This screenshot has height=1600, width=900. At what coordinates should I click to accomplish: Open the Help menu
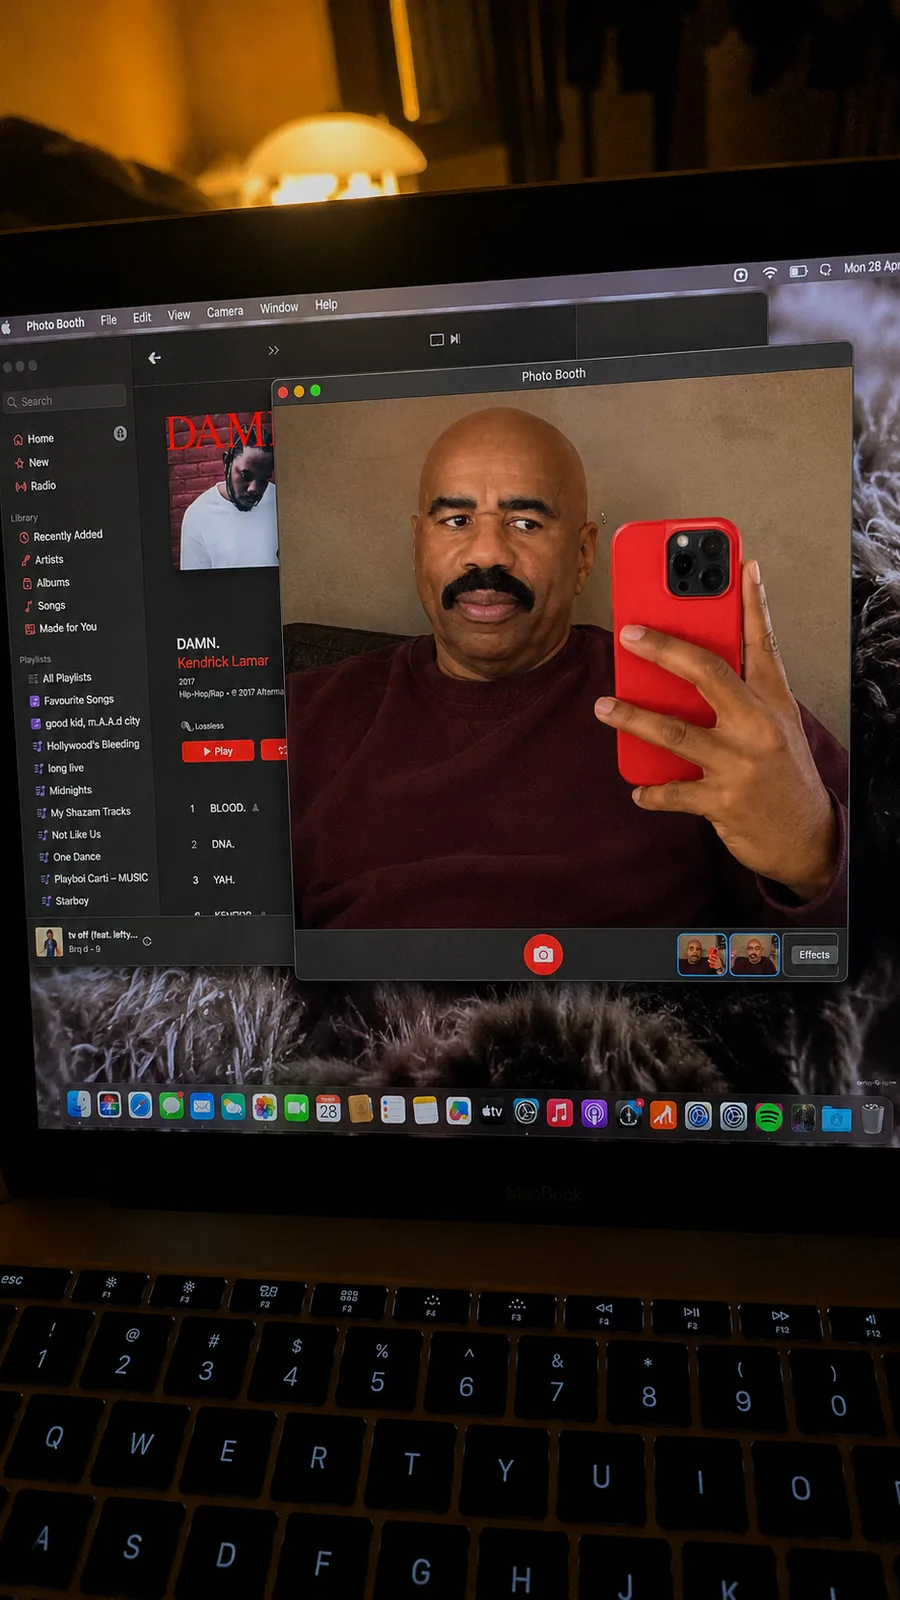click(326, 305)
